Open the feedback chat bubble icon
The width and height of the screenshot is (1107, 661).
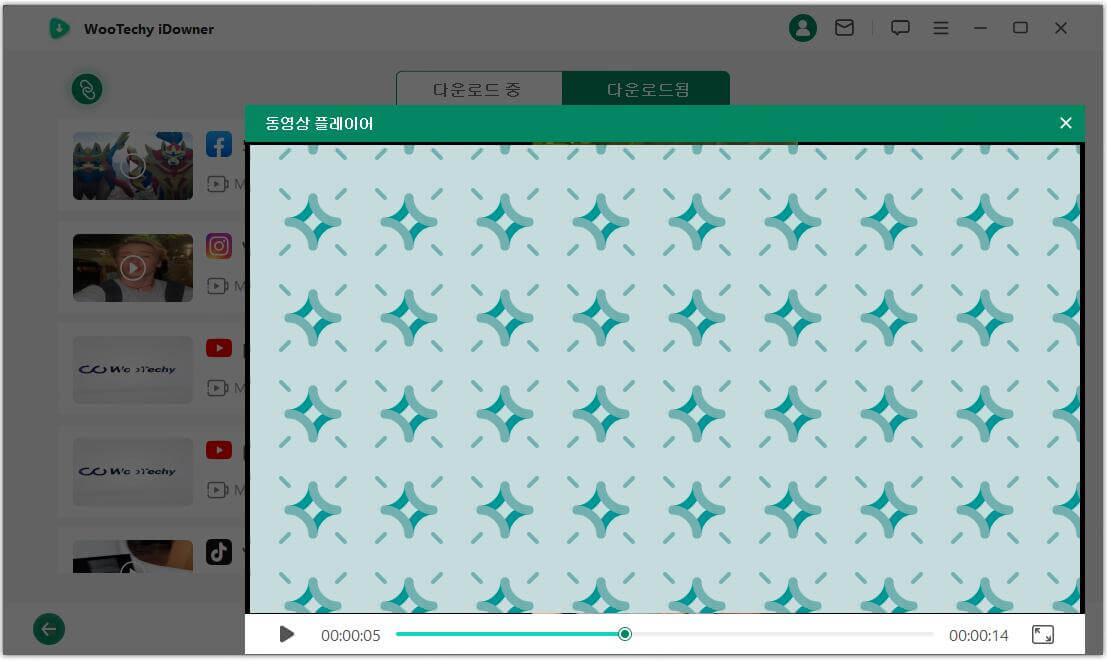click(x=901, y=28)
